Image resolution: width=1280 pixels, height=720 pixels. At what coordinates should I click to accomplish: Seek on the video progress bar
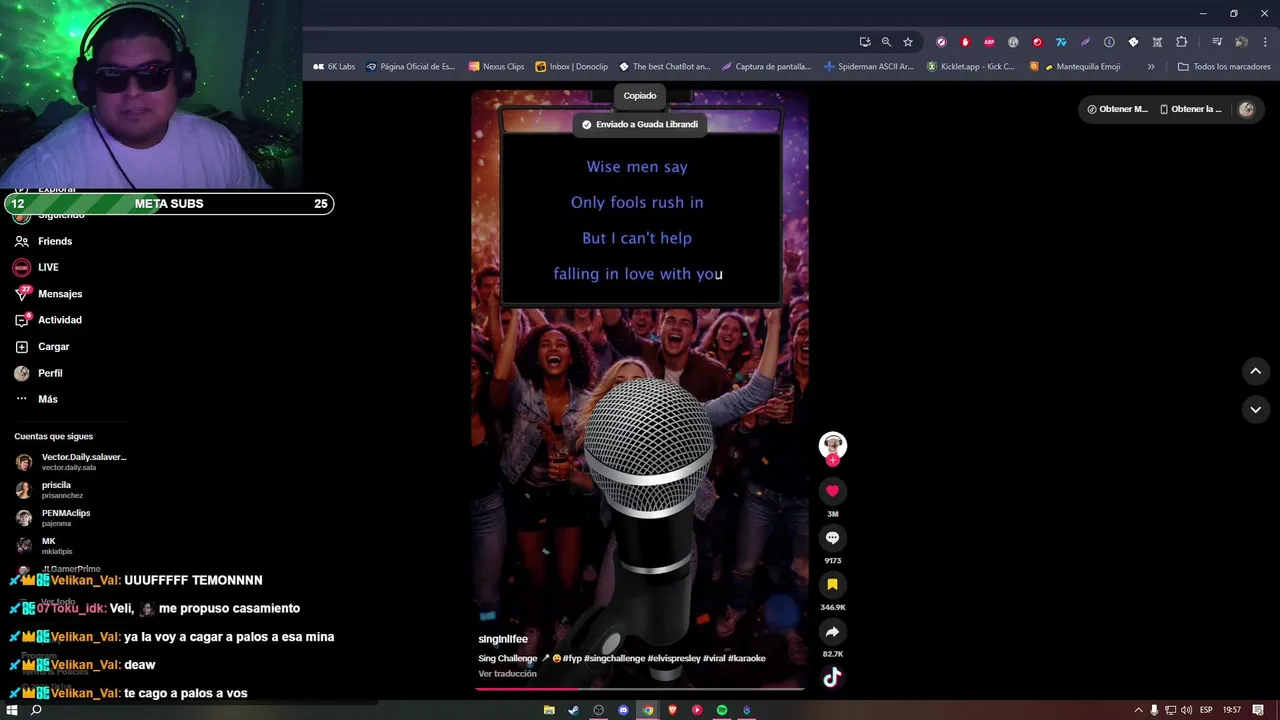coord(639,689)
